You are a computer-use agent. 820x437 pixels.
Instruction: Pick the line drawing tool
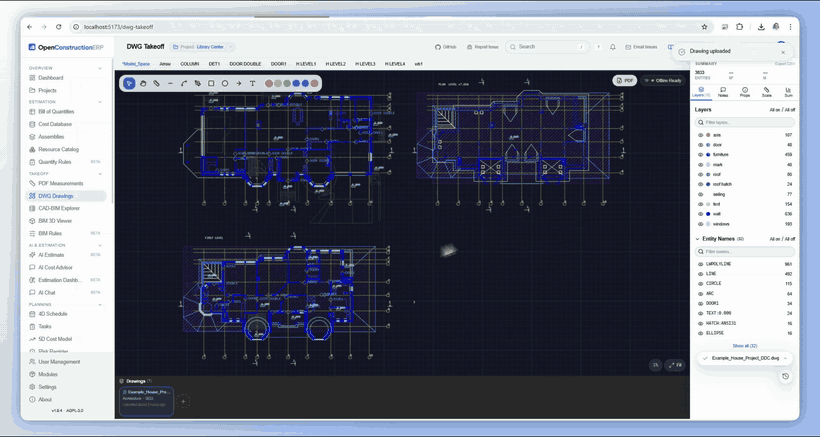(x=170, y=83)
